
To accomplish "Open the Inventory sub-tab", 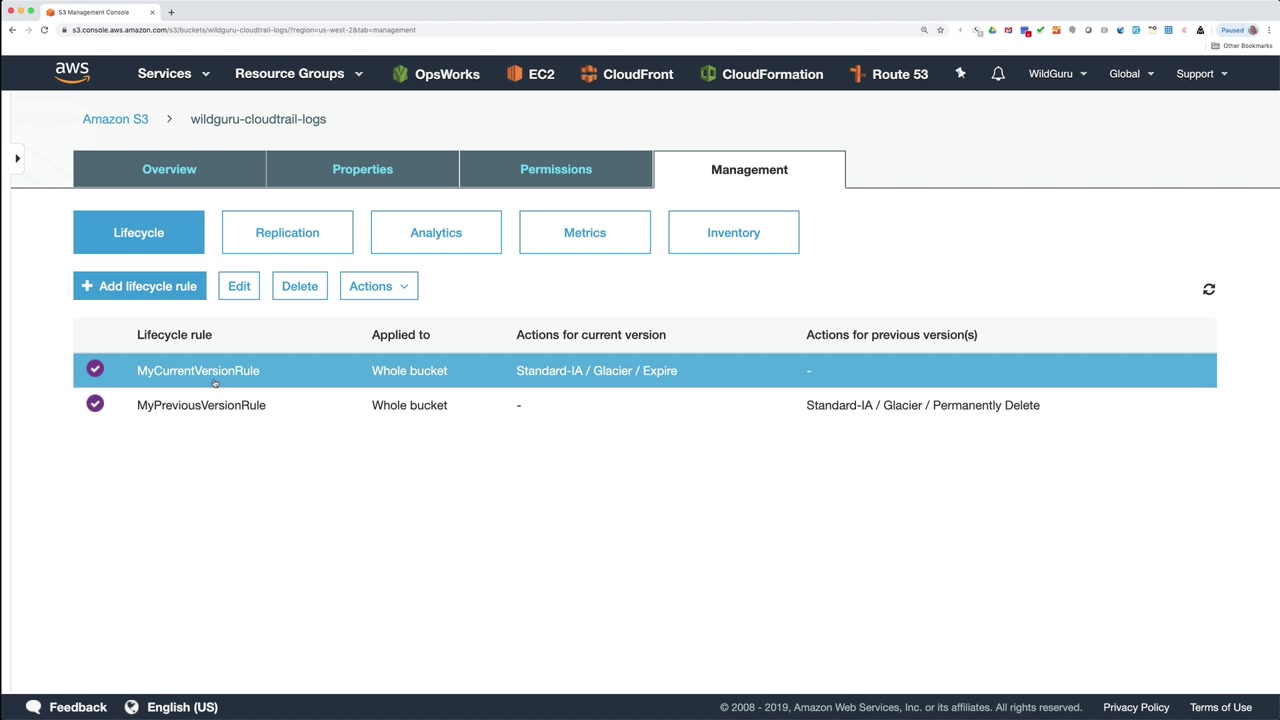I will tap(734, 232).
